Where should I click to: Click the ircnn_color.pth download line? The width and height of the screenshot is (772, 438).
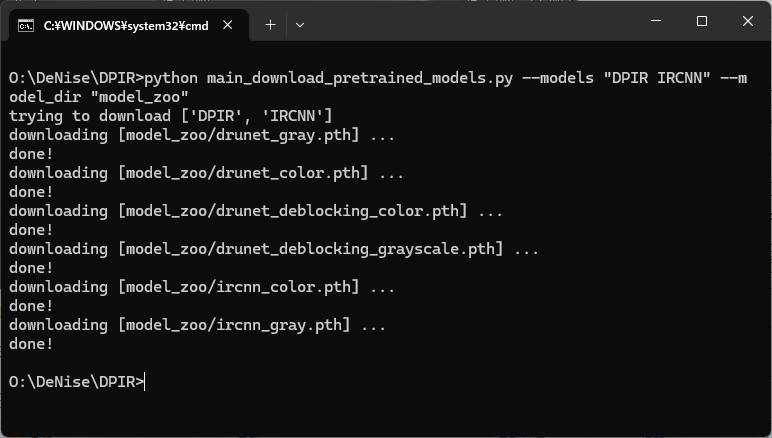tap(202, 287)
